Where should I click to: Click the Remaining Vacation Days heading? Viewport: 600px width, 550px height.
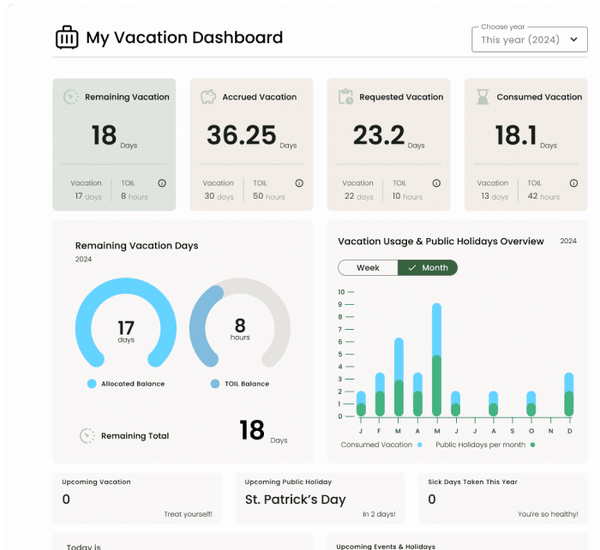pos(137,246)
